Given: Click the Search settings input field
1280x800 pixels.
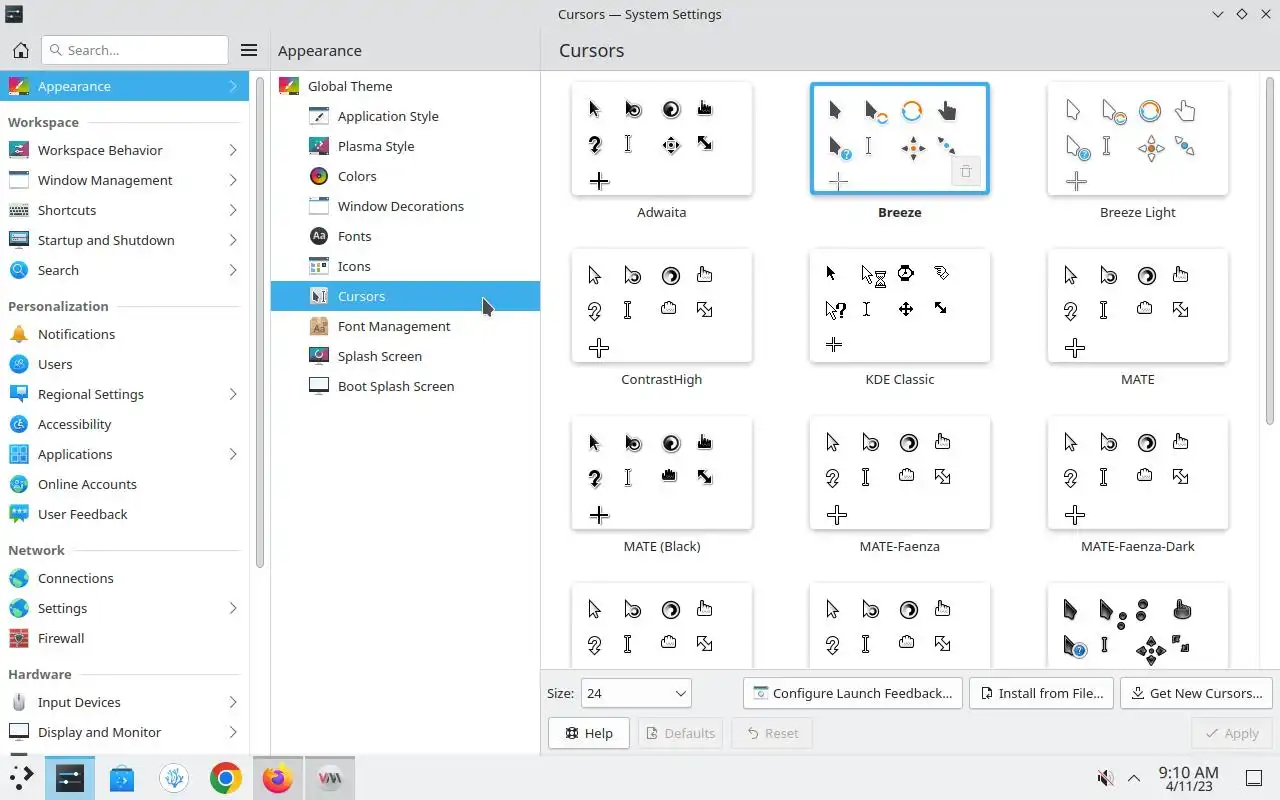Looking at the screenshot, I should [135, 50].
